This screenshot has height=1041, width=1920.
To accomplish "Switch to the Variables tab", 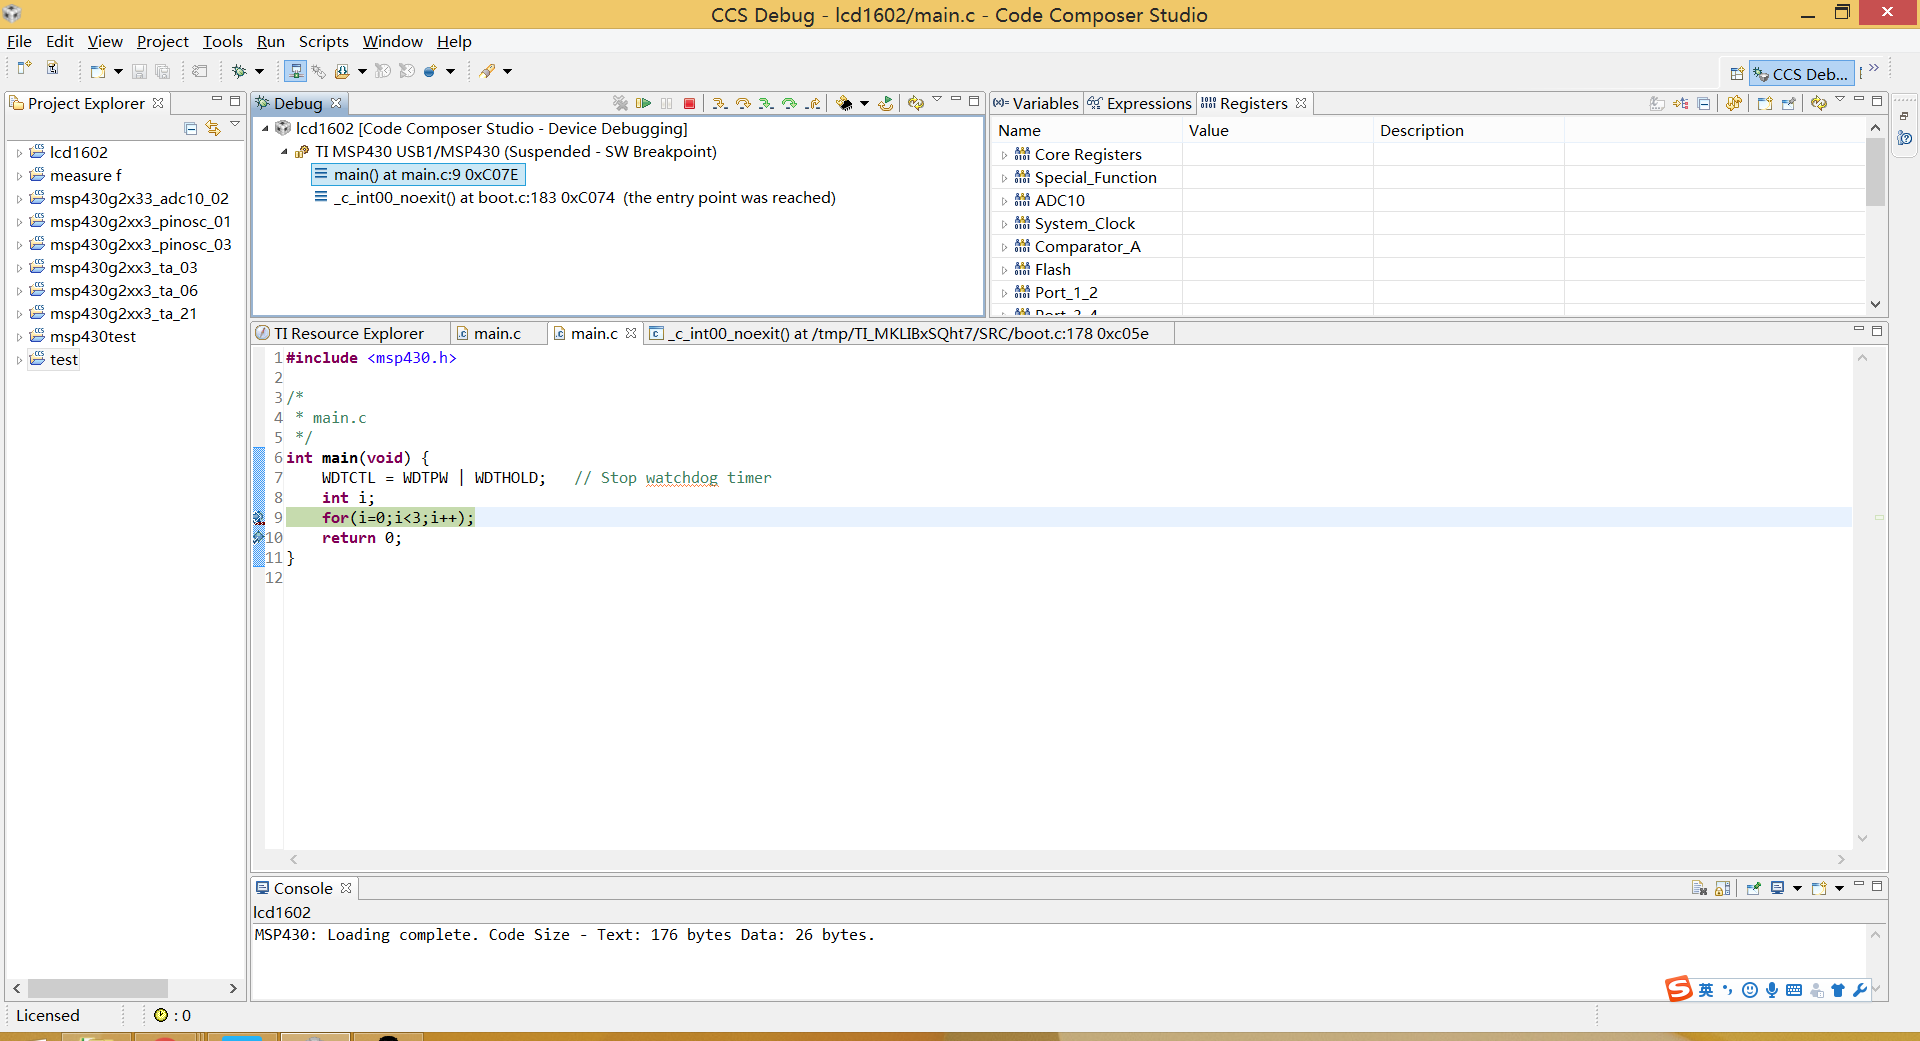I will point(1037,103).
